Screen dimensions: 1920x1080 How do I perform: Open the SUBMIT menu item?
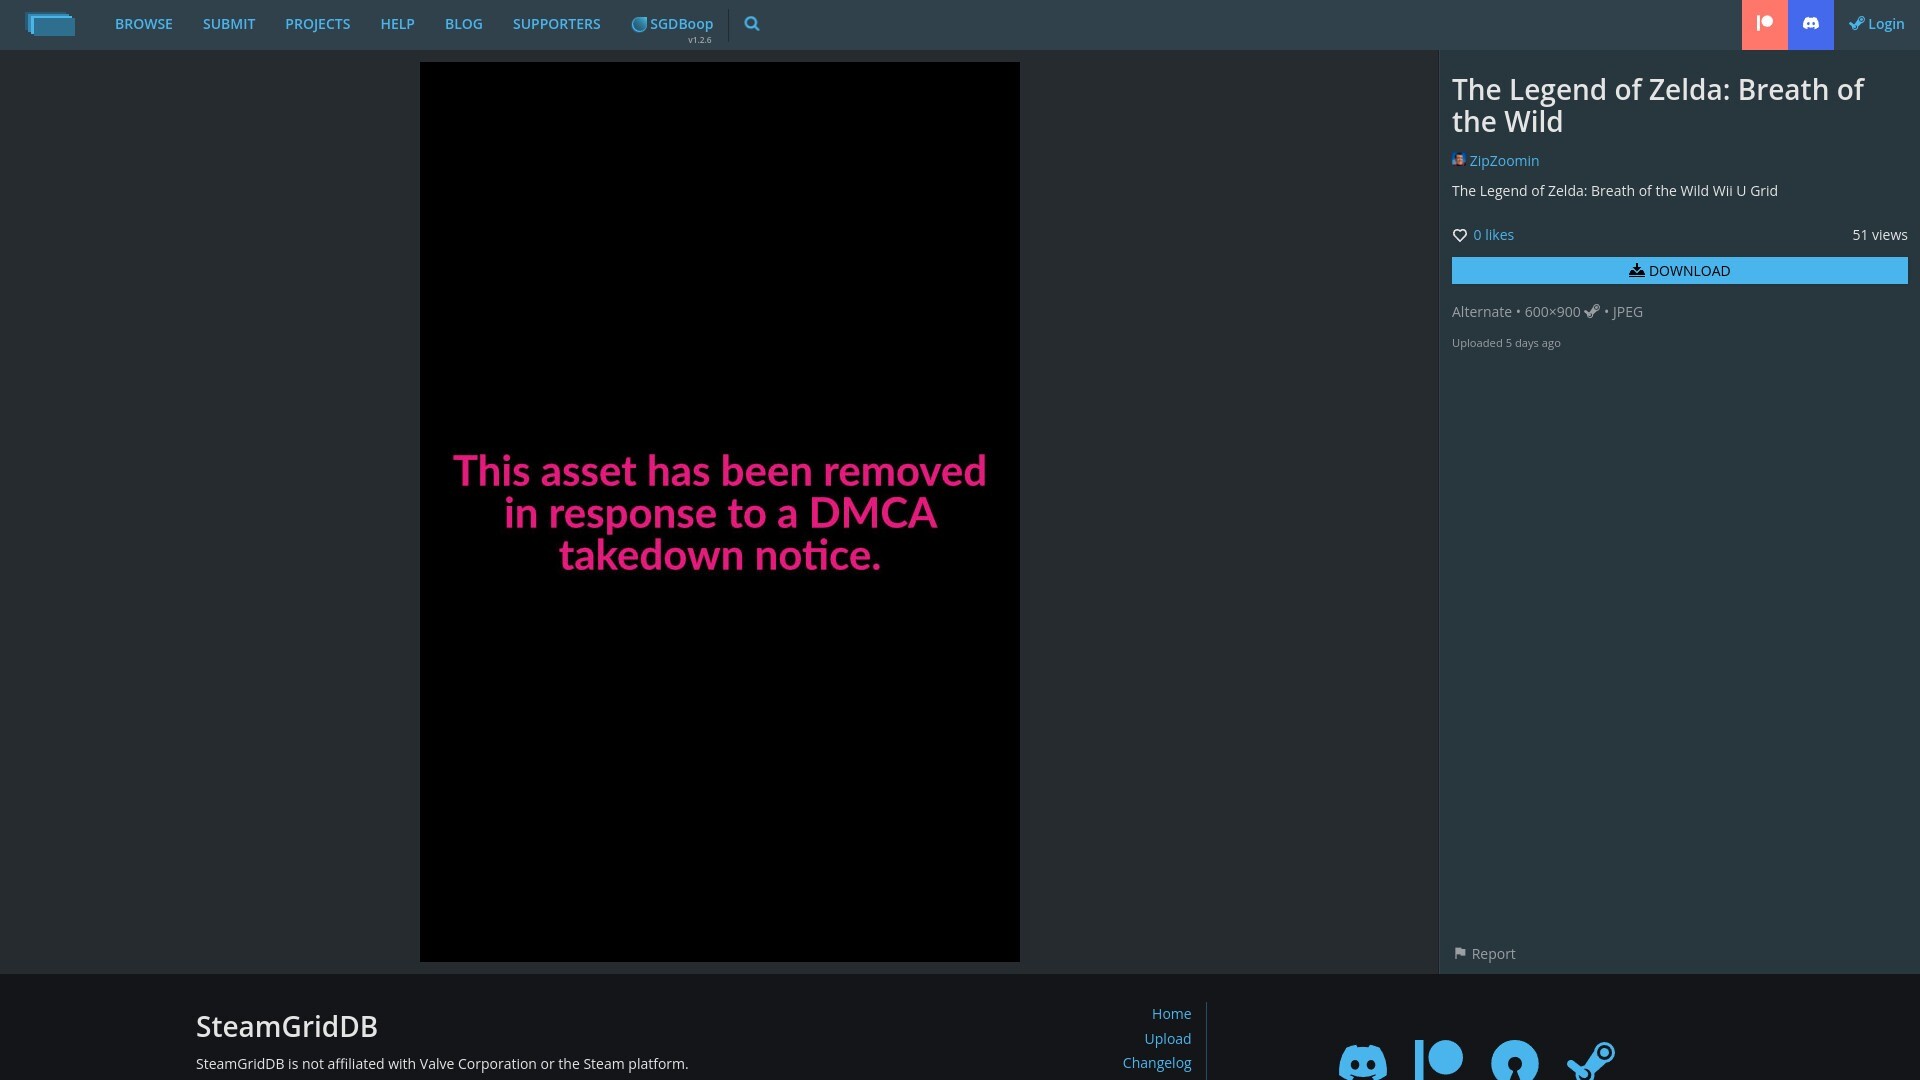229,24
